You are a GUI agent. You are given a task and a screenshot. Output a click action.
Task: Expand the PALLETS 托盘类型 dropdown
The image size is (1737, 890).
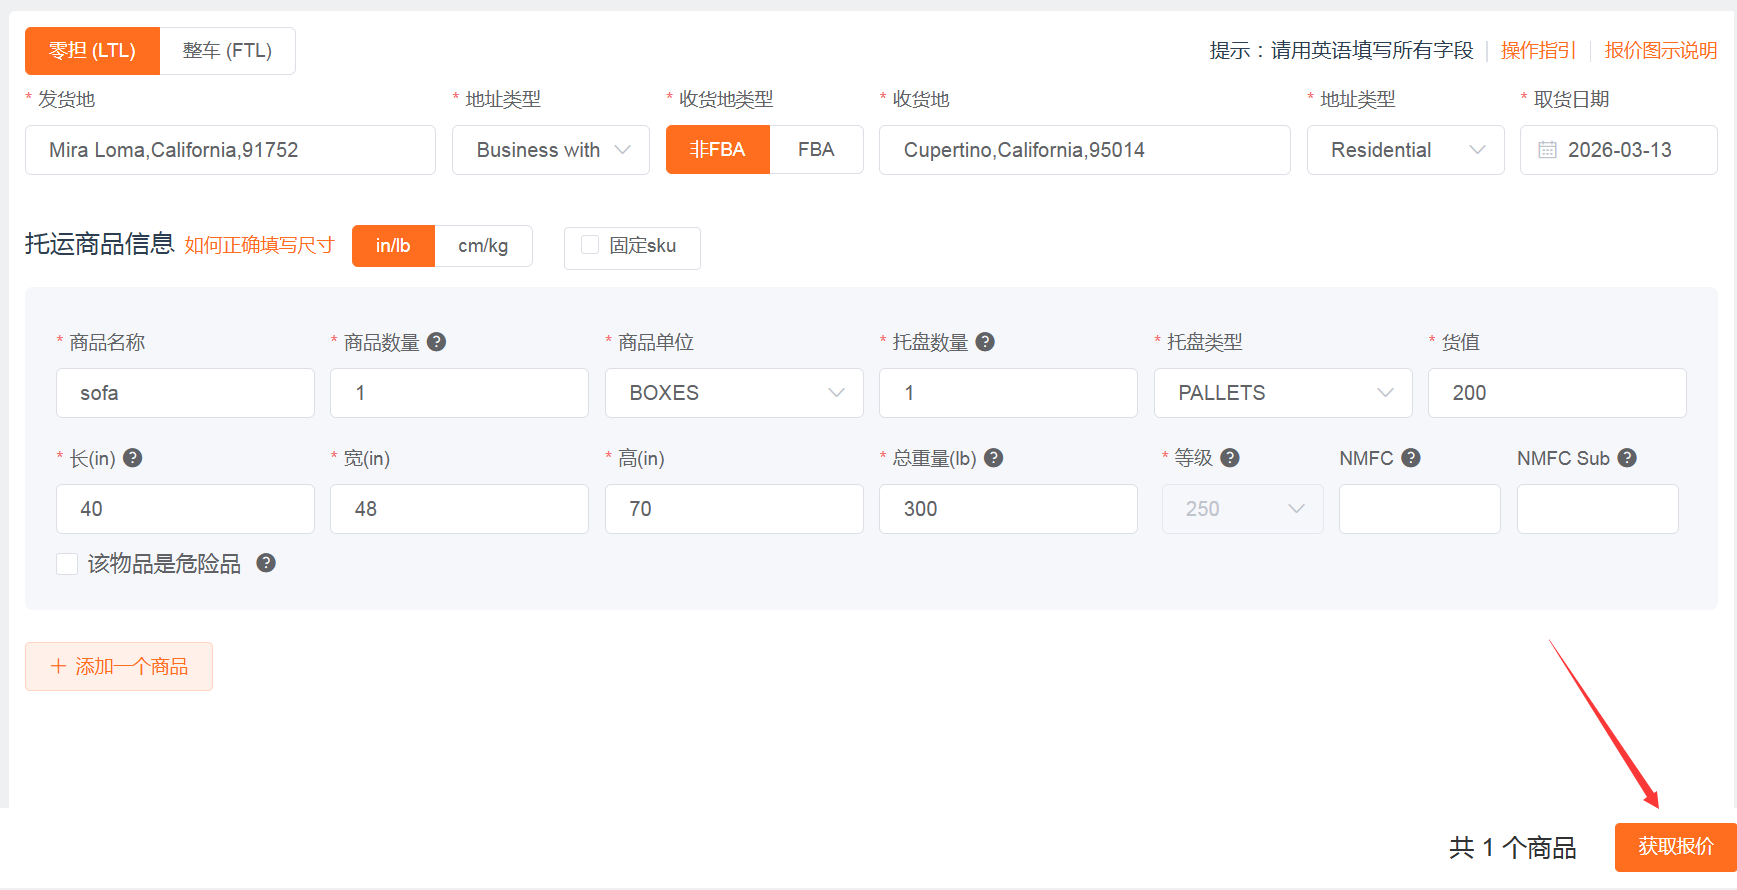1282,393
